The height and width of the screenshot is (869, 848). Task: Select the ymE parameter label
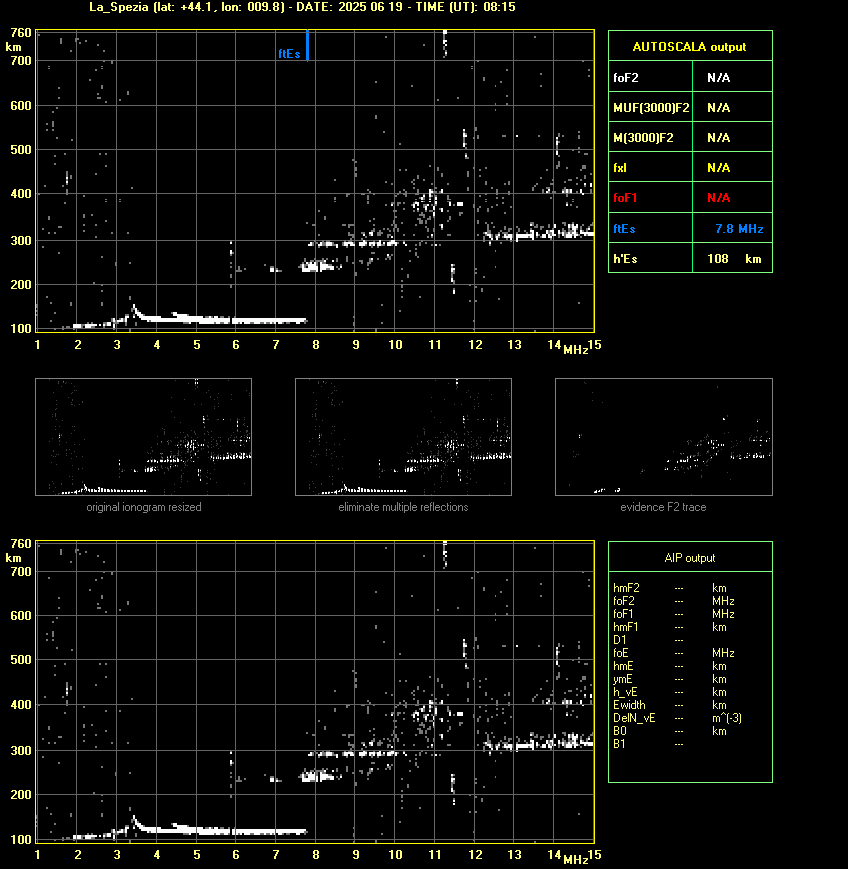tap(622, 679)
